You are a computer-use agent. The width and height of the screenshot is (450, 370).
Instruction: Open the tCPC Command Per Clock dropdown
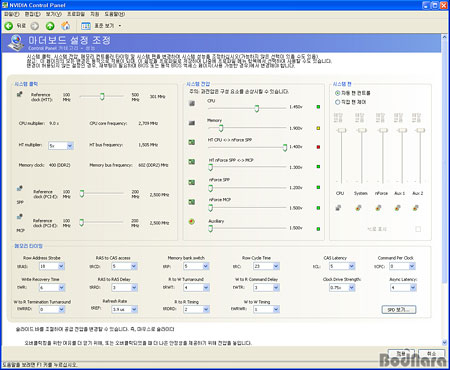point(402,266)
